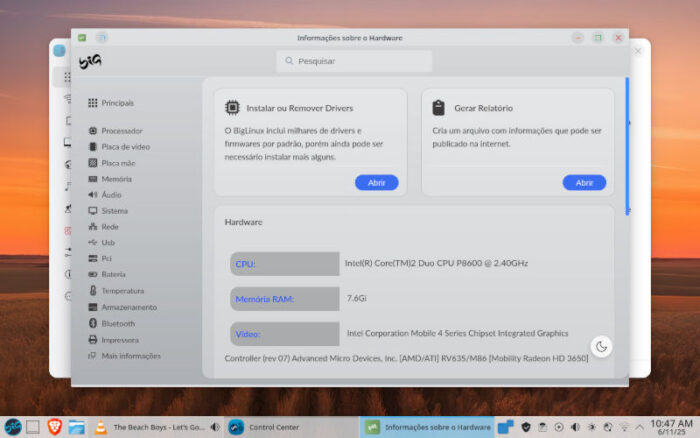Select the CPU label row

click(x=285, y=264)
